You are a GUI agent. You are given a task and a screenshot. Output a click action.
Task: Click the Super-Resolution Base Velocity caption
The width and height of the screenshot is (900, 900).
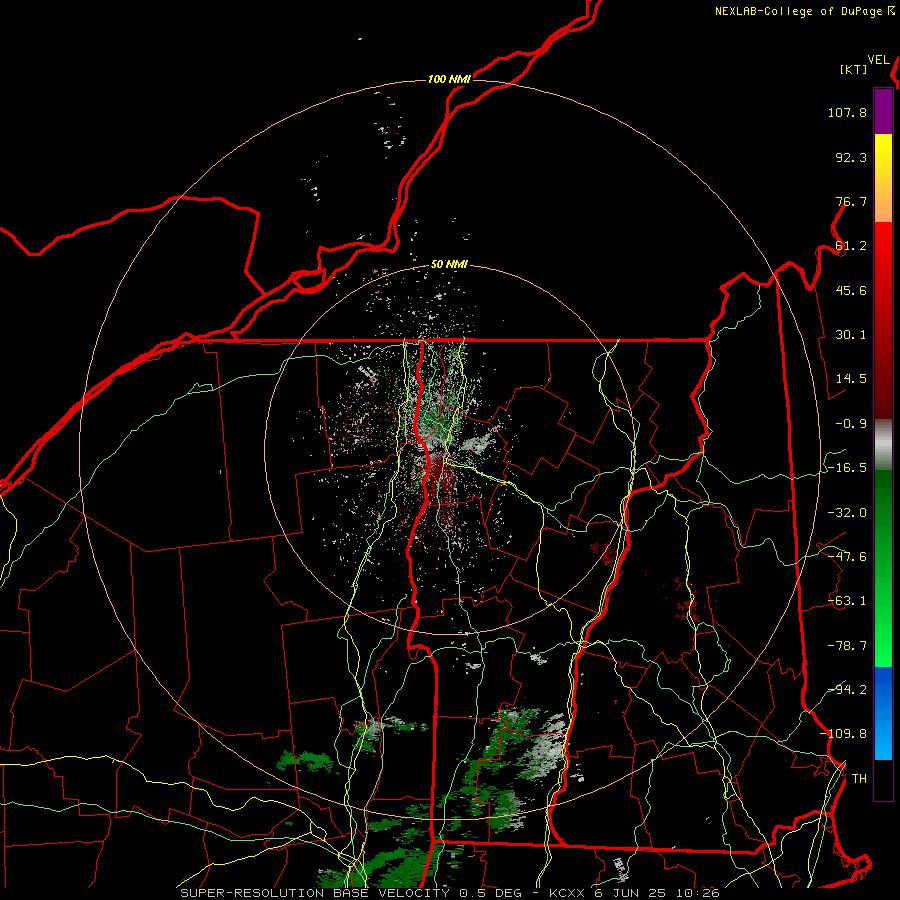[x=449, y=893]
